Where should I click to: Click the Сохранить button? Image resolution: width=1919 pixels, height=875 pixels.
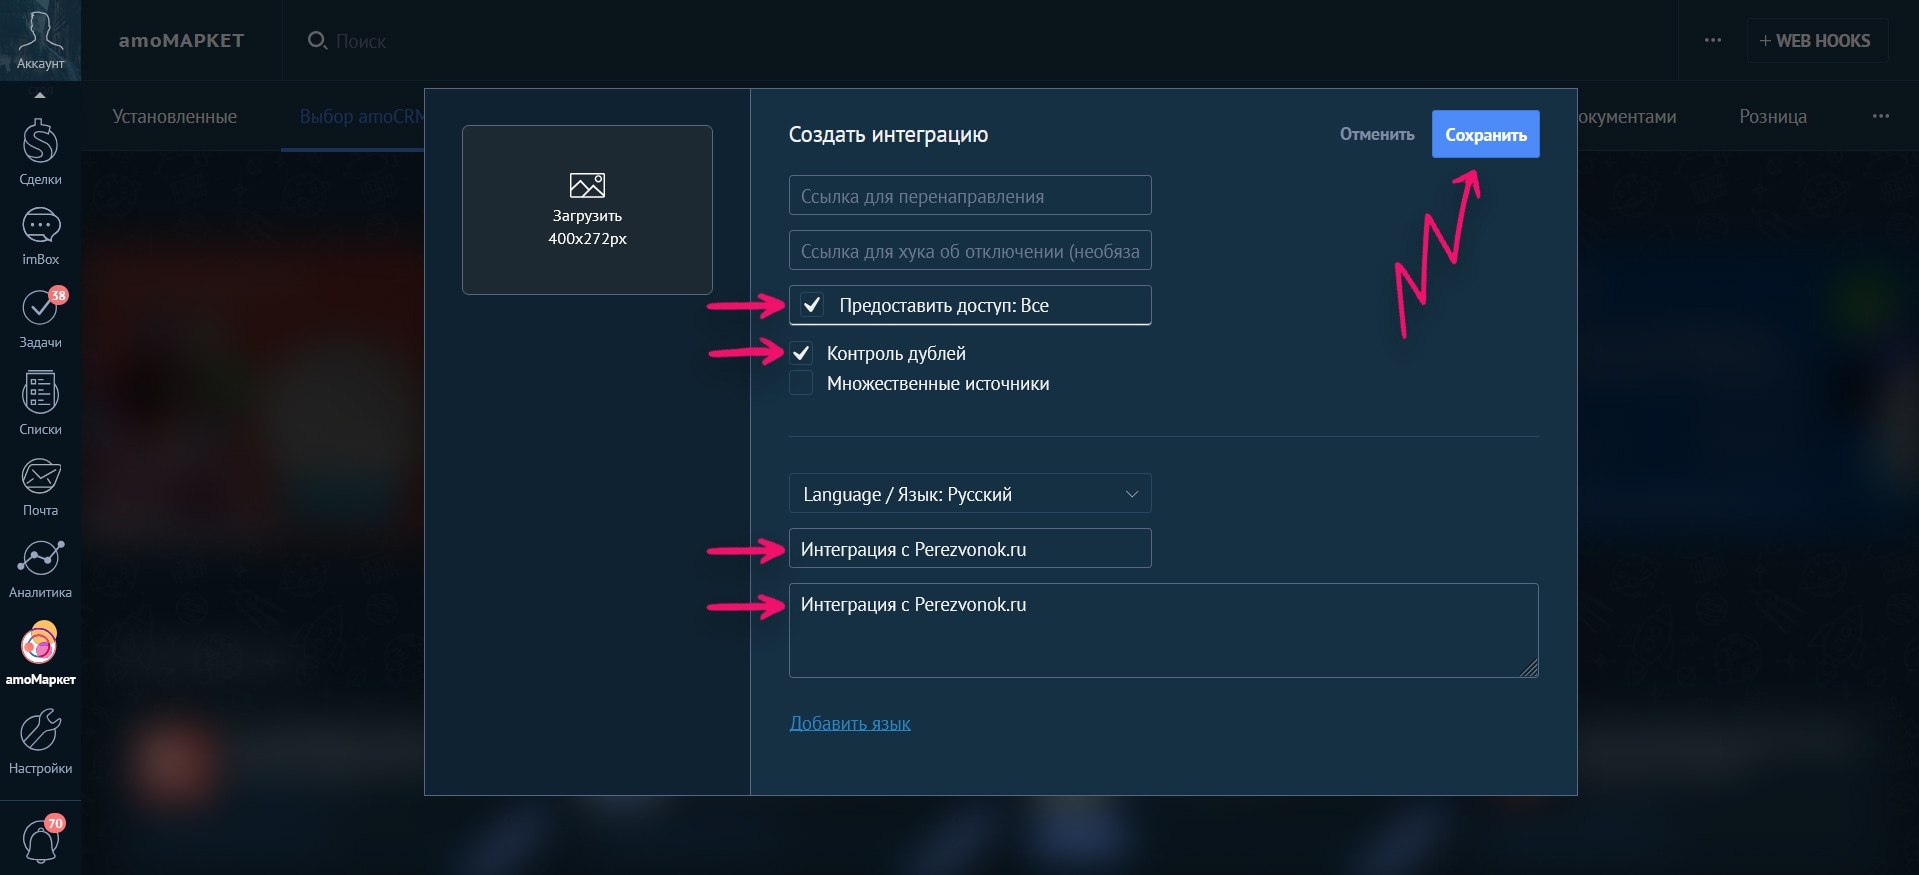(1485, 134)
